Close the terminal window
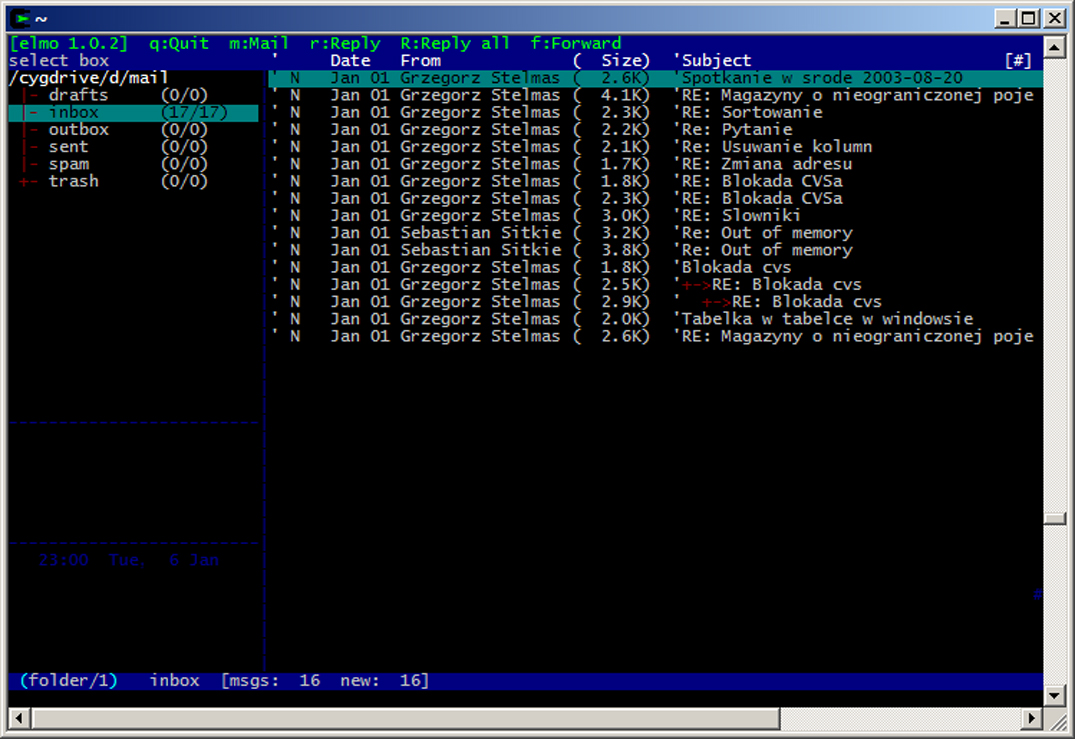Viewport: 1075px width, 739px height. click(1054, 19)
